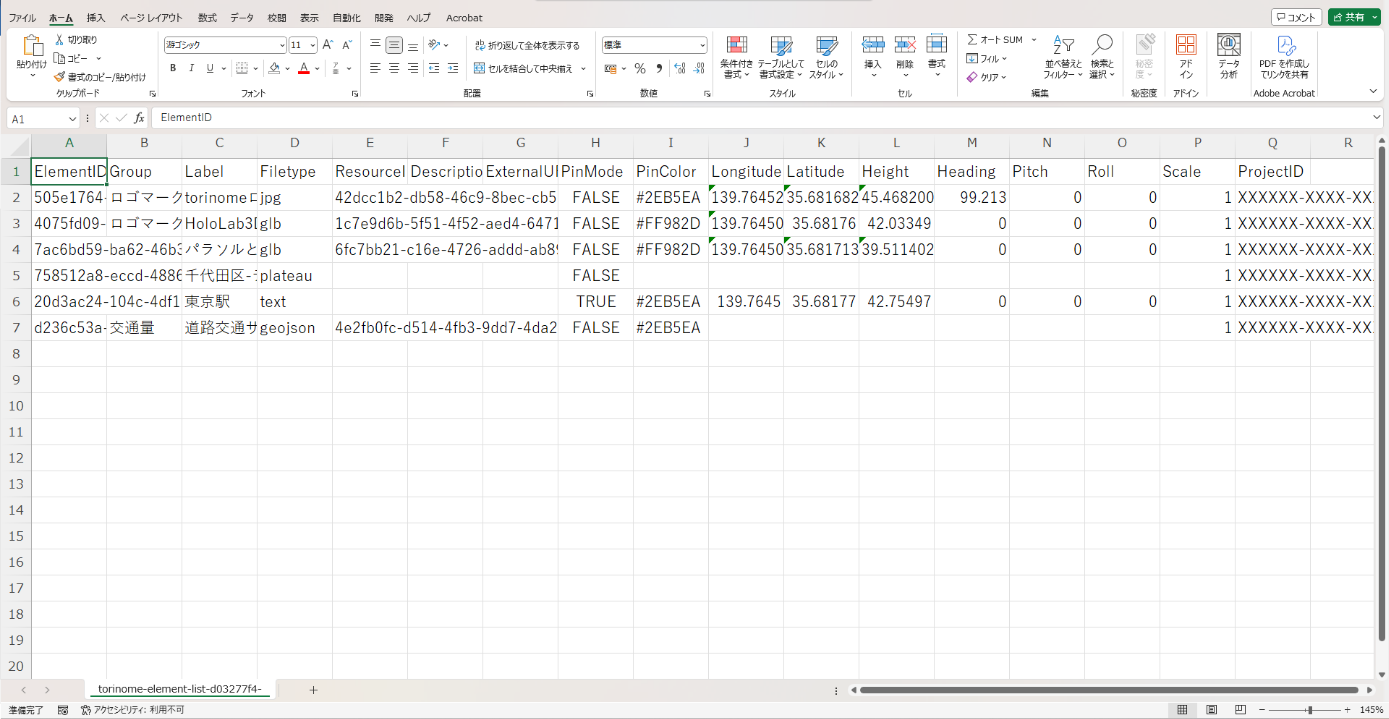Viewport: 1389px width, 719px height.
Task: Toggle Bold formatting
Action: (173, 68)
